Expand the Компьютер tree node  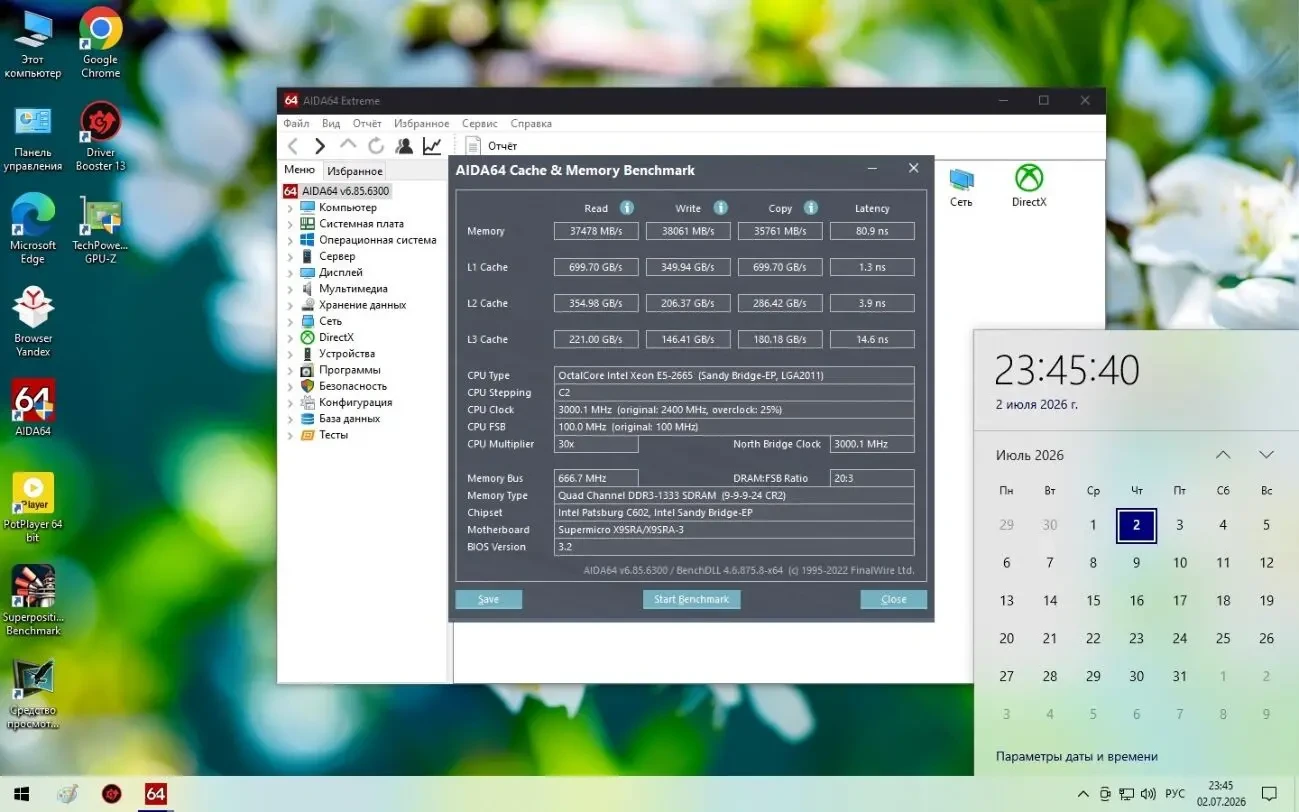(x=290, y=208)
